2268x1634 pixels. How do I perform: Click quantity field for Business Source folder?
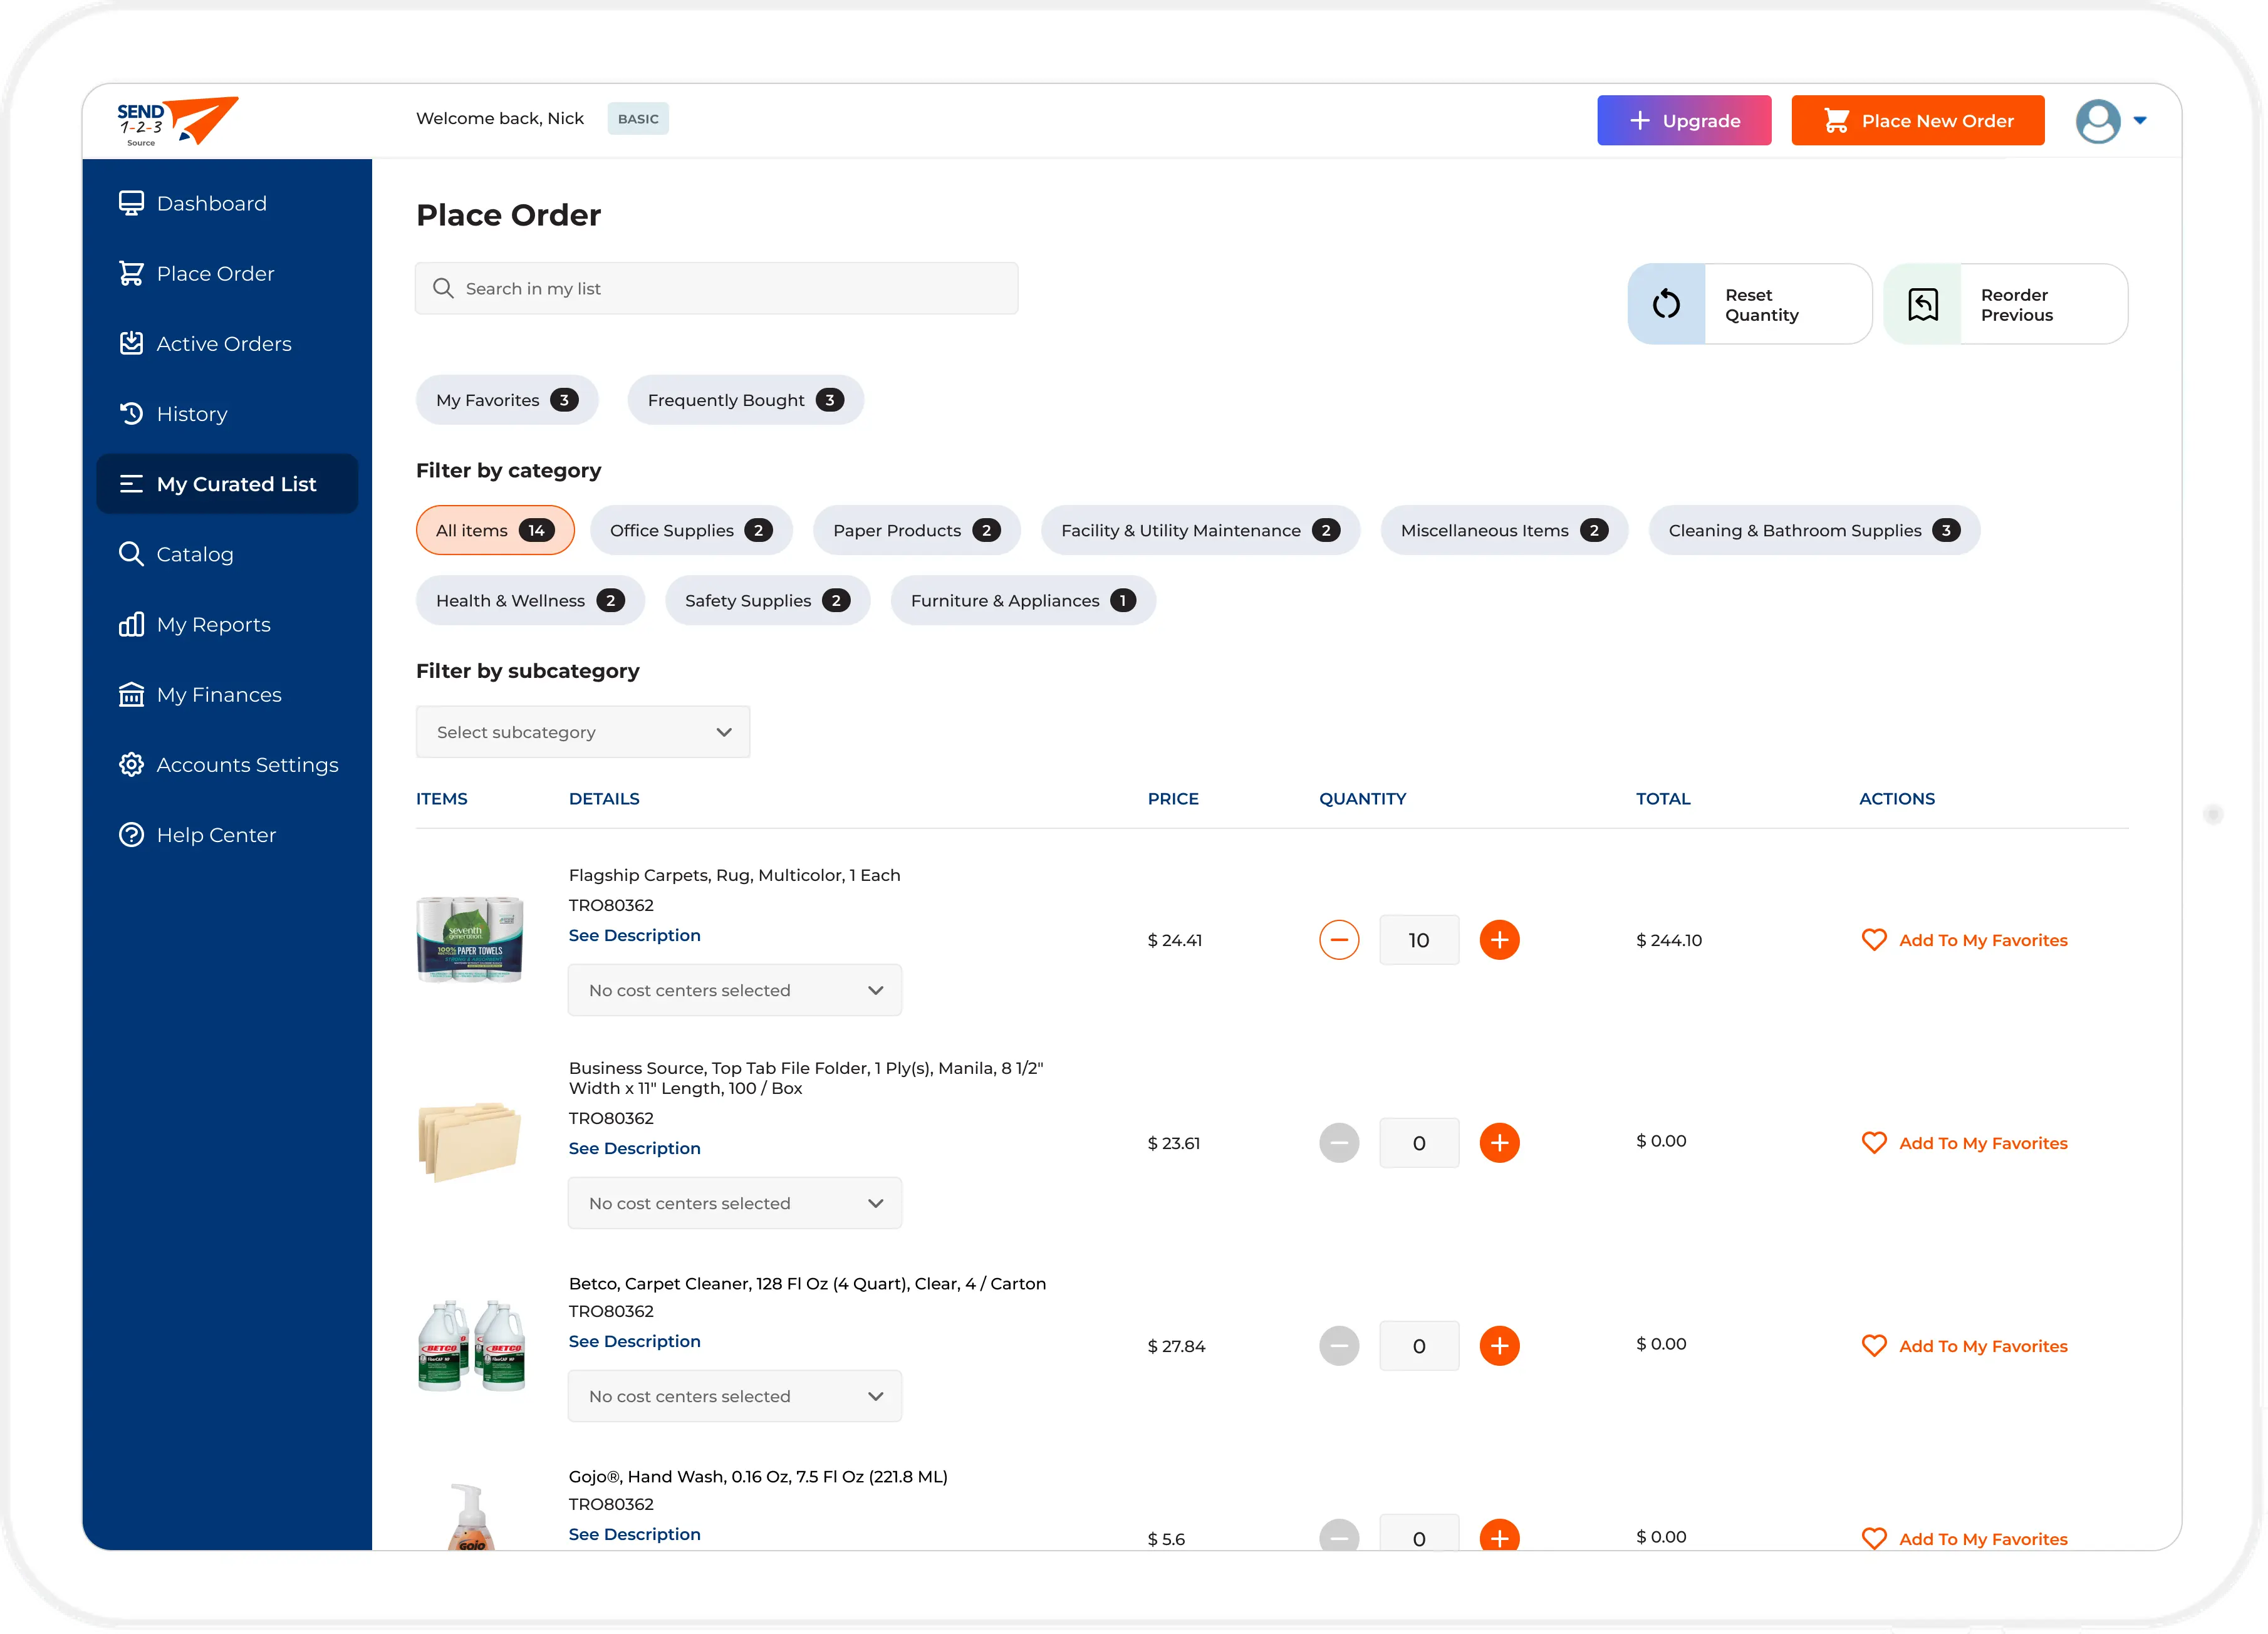click(x=1419, y=1143)
